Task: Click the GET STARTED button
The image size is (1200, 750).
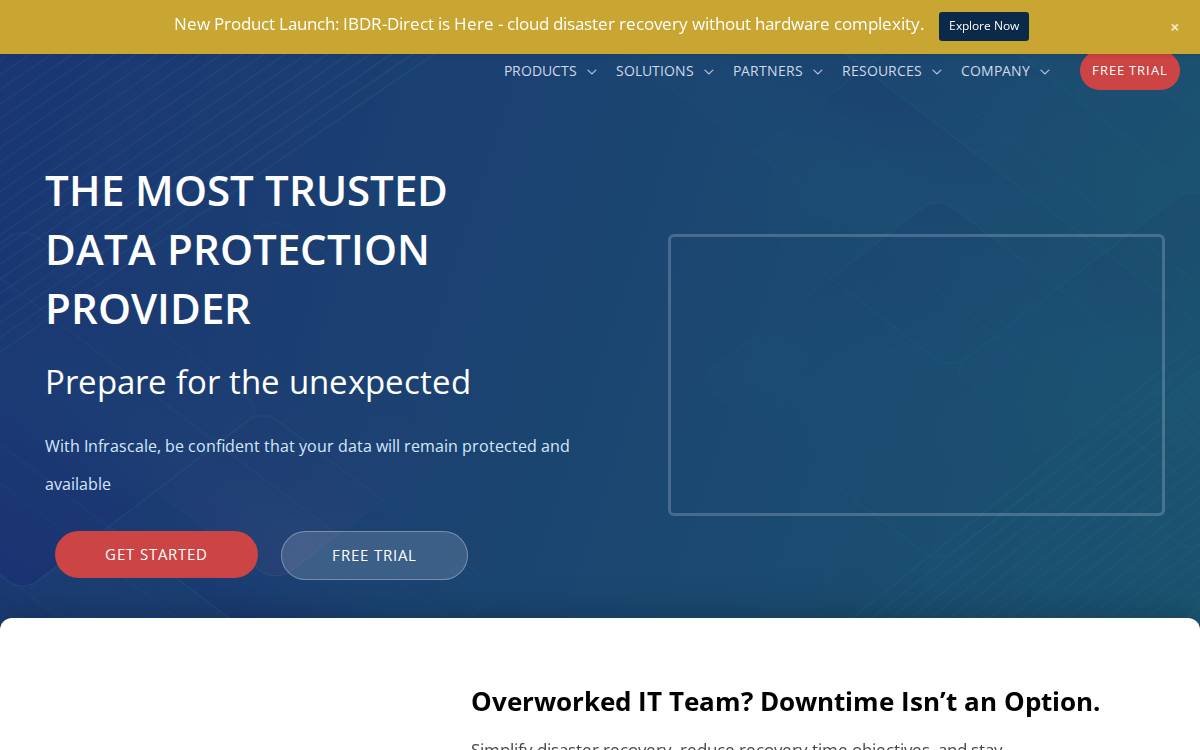Action: pos(156,554)
